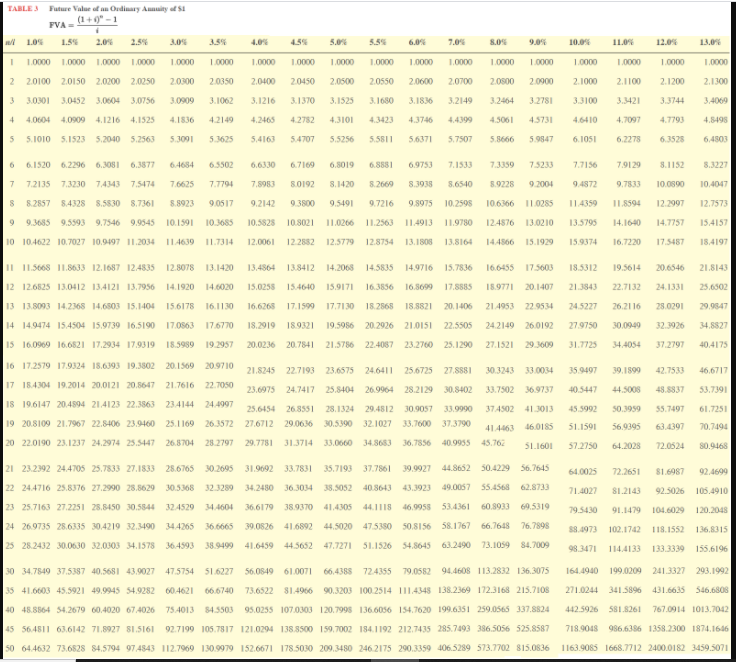This screenshot has width=736, height=662.
Task: Click value 81.6987 in row 21
Action: 670,471
